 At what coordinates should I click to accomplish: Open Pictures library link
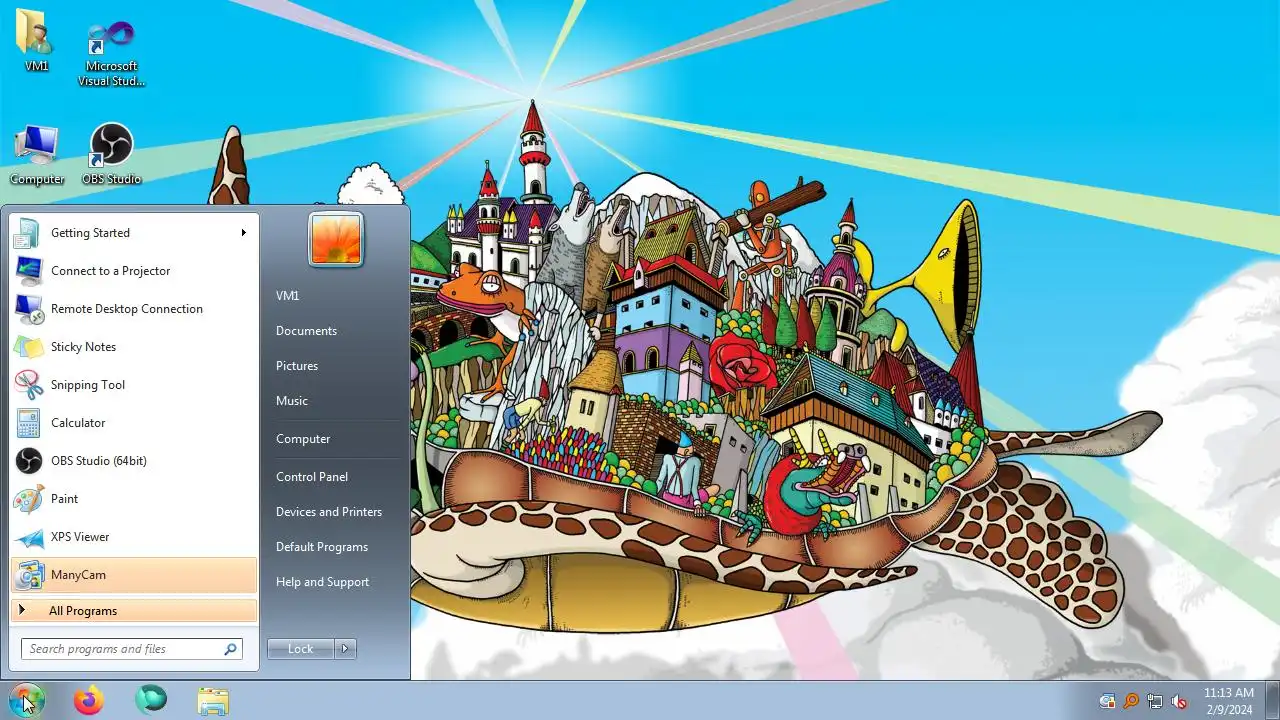(x=297, y=366)
